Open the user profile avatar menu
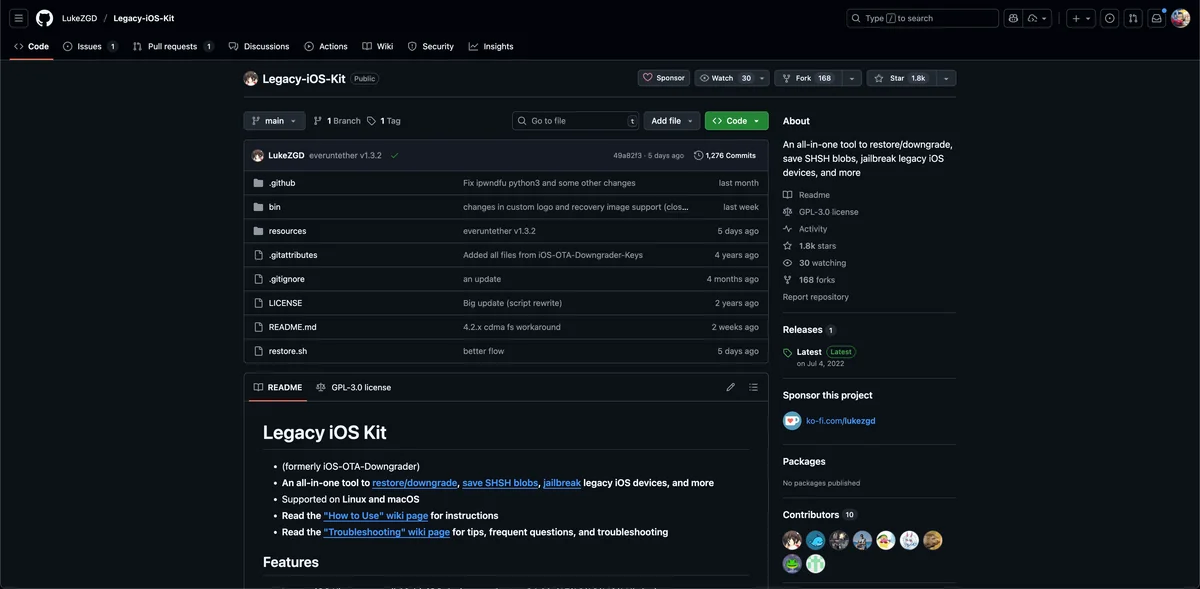Viewport: 1200px width, 589px height. (x=1180, y=18)
